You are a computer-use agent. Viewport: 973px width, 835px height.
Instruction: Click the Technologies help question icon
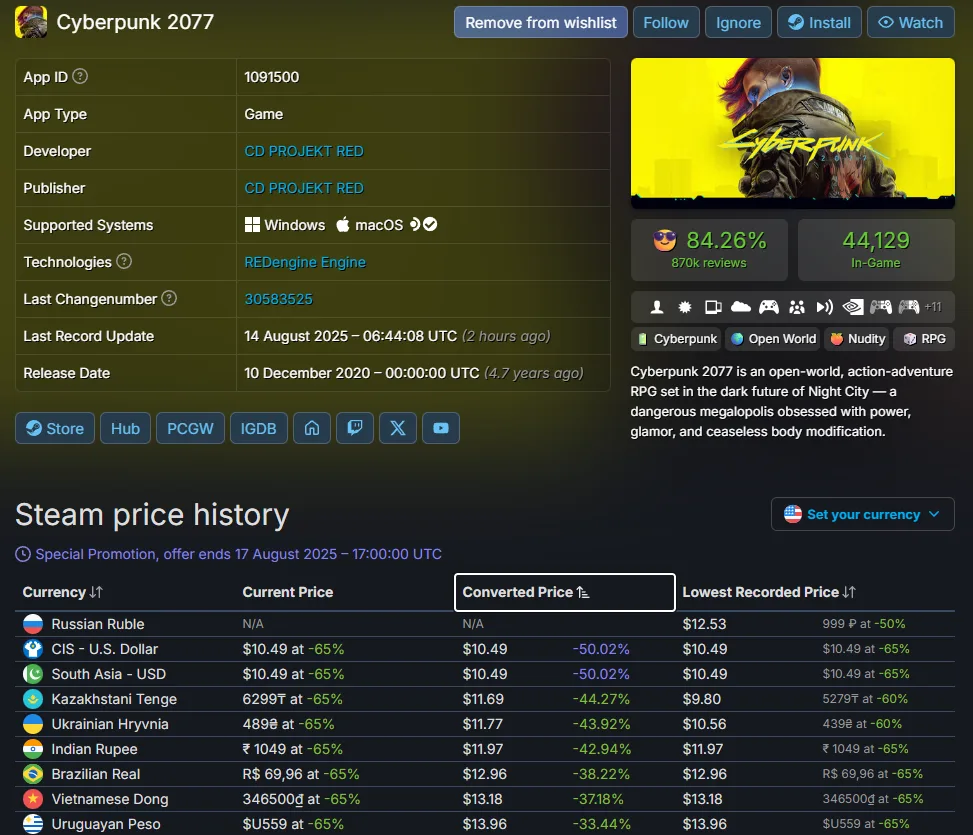(124, 261)
